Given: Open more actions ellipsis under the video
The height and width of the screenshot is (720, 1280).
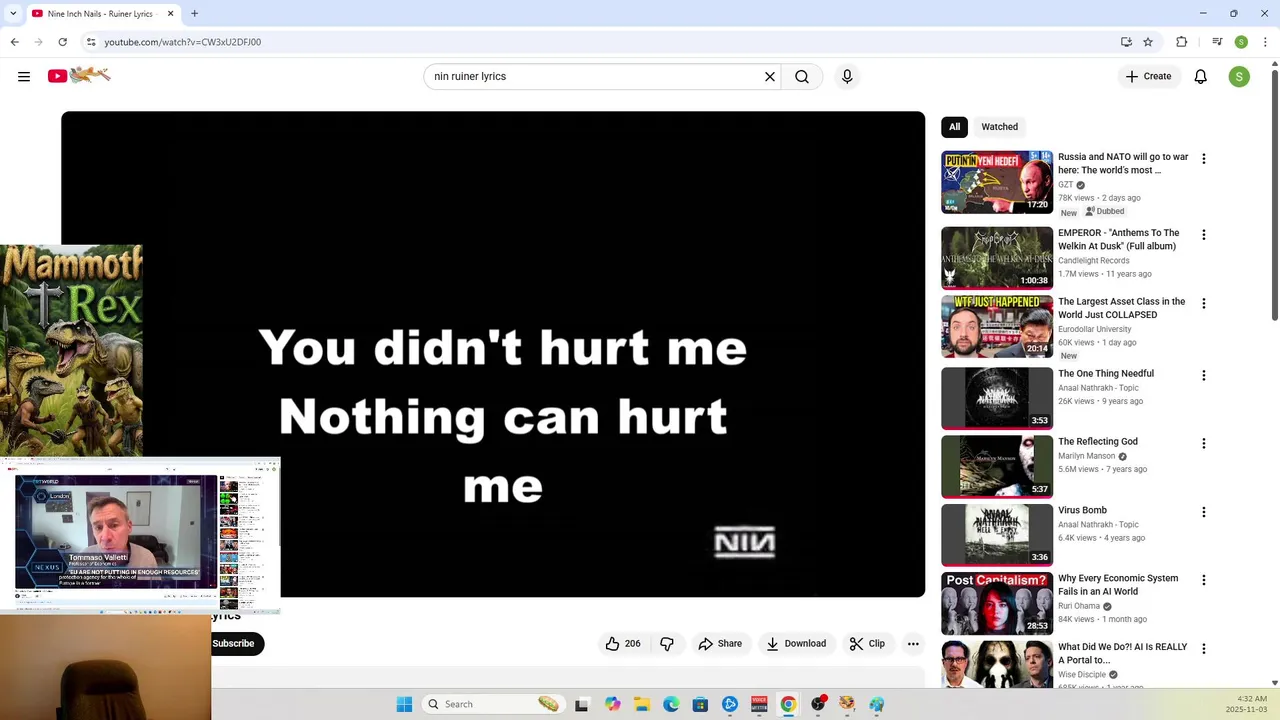Looking at the screenshot, I should coord(913,644).
